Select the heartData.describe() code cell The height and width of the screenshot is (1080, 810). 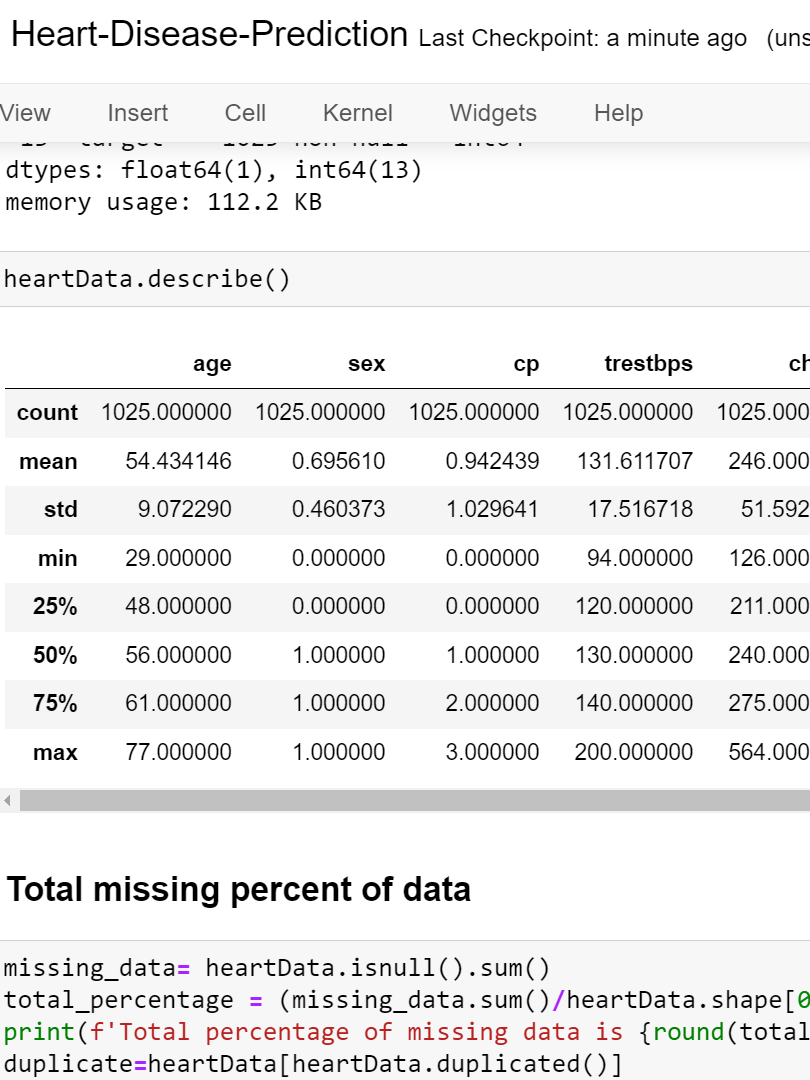pyautogui.click(x=405, y=279)
